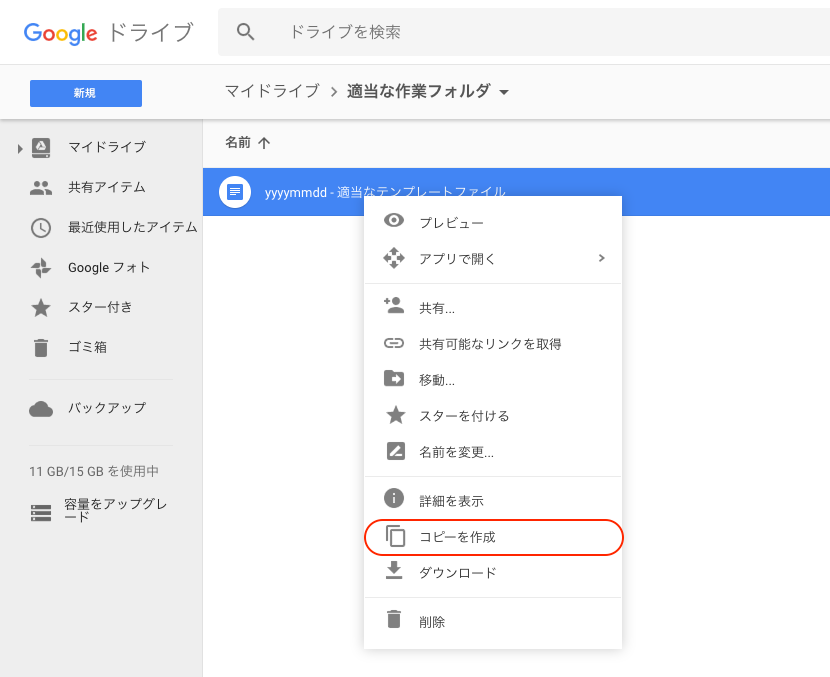Open the 適当な作業フォルダ folder dropdown arrow
Viewport: 830px width, 677px height.
[504, 92]
